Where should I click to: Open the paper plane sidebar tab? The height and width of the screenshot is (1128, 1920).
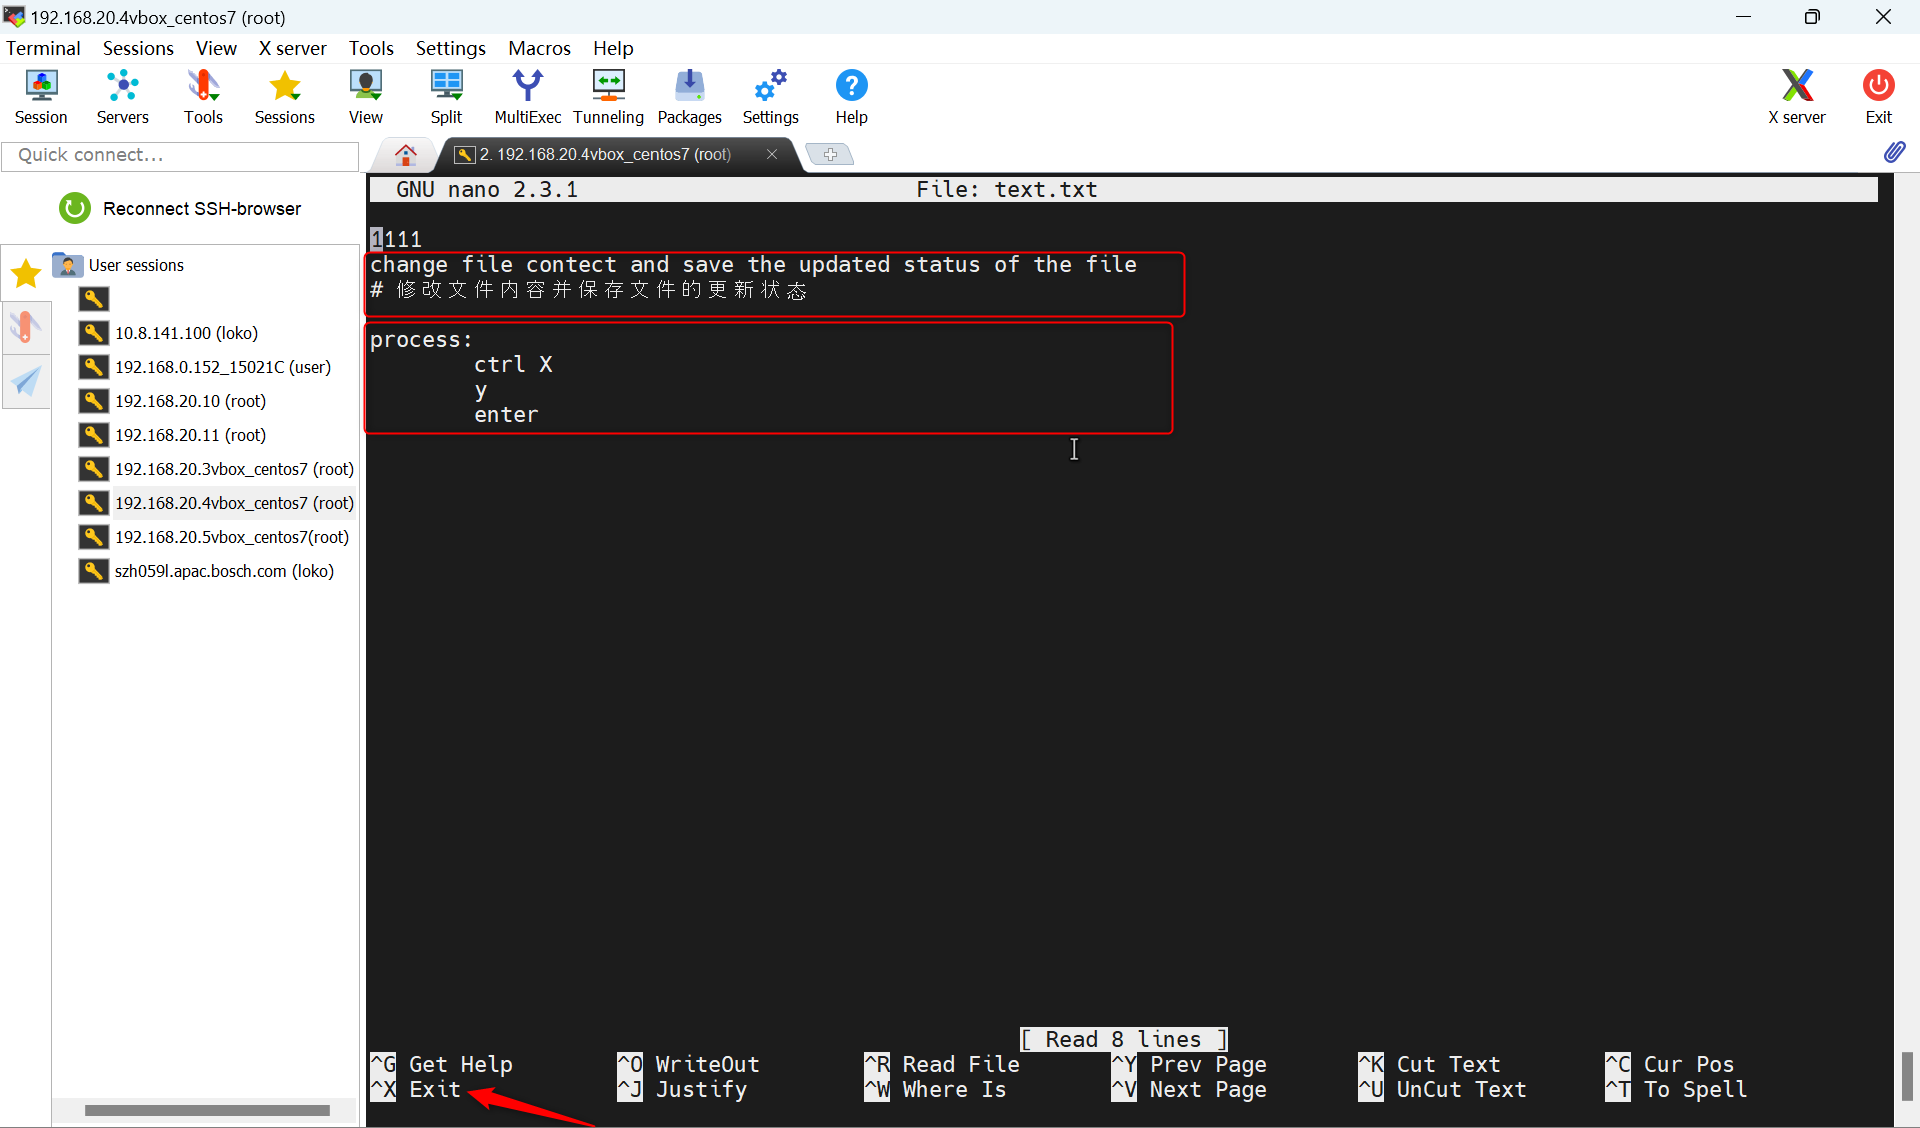point(26,381)
